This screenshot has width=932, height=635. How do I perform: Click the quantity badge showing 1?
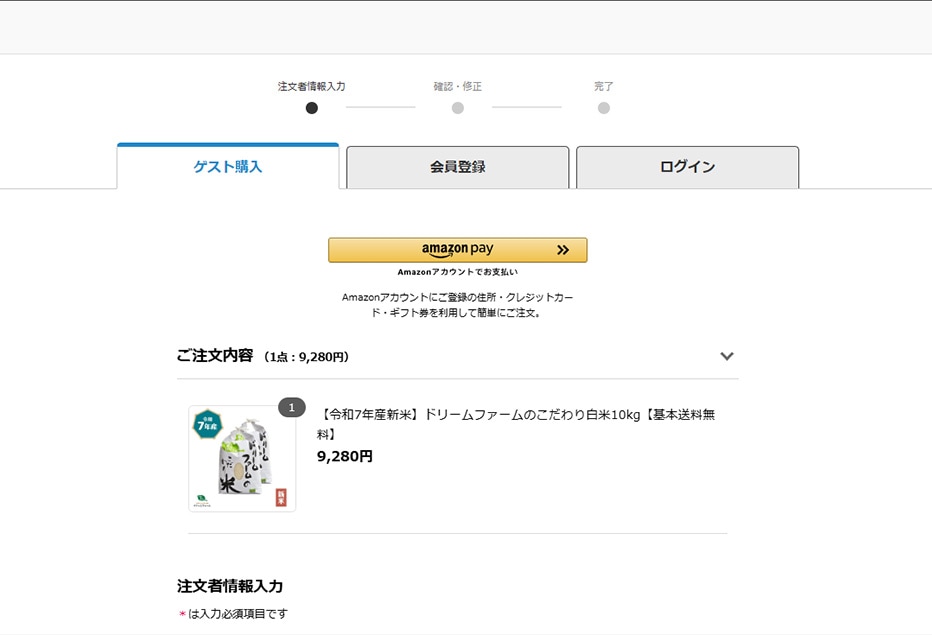[291, 407]
